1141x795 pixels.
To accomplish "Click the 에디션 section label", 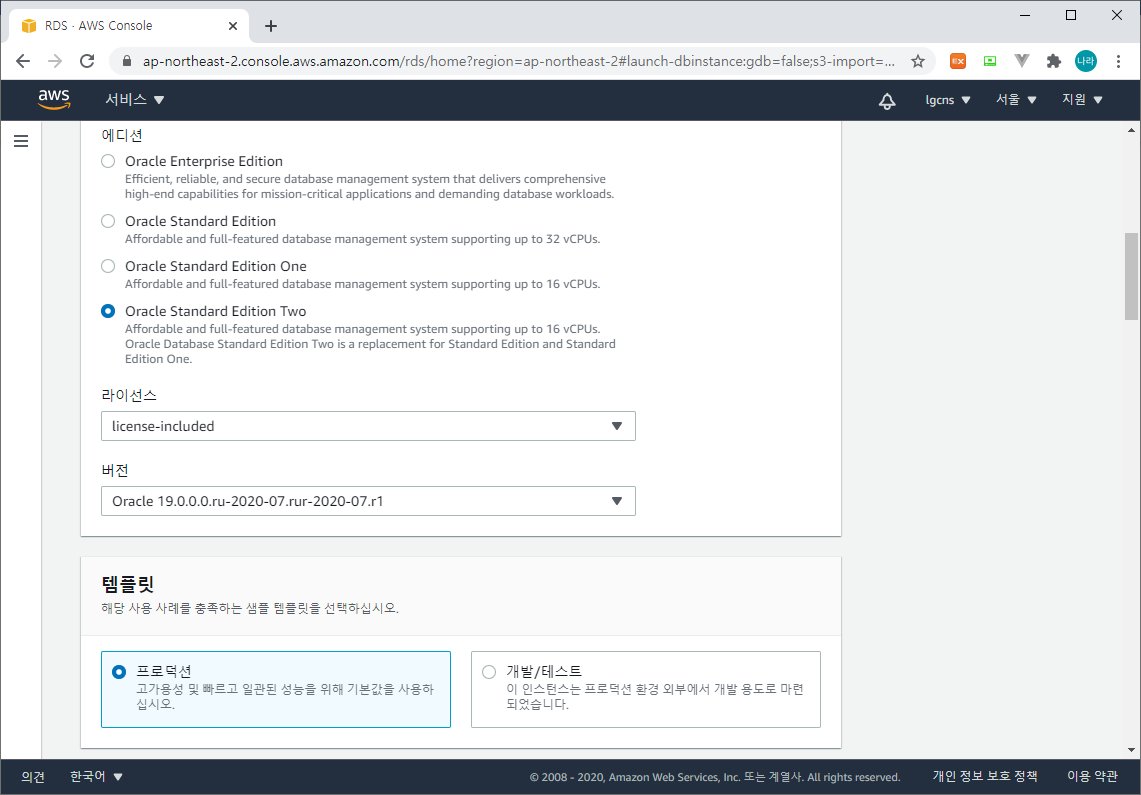I will pos(122,135).
